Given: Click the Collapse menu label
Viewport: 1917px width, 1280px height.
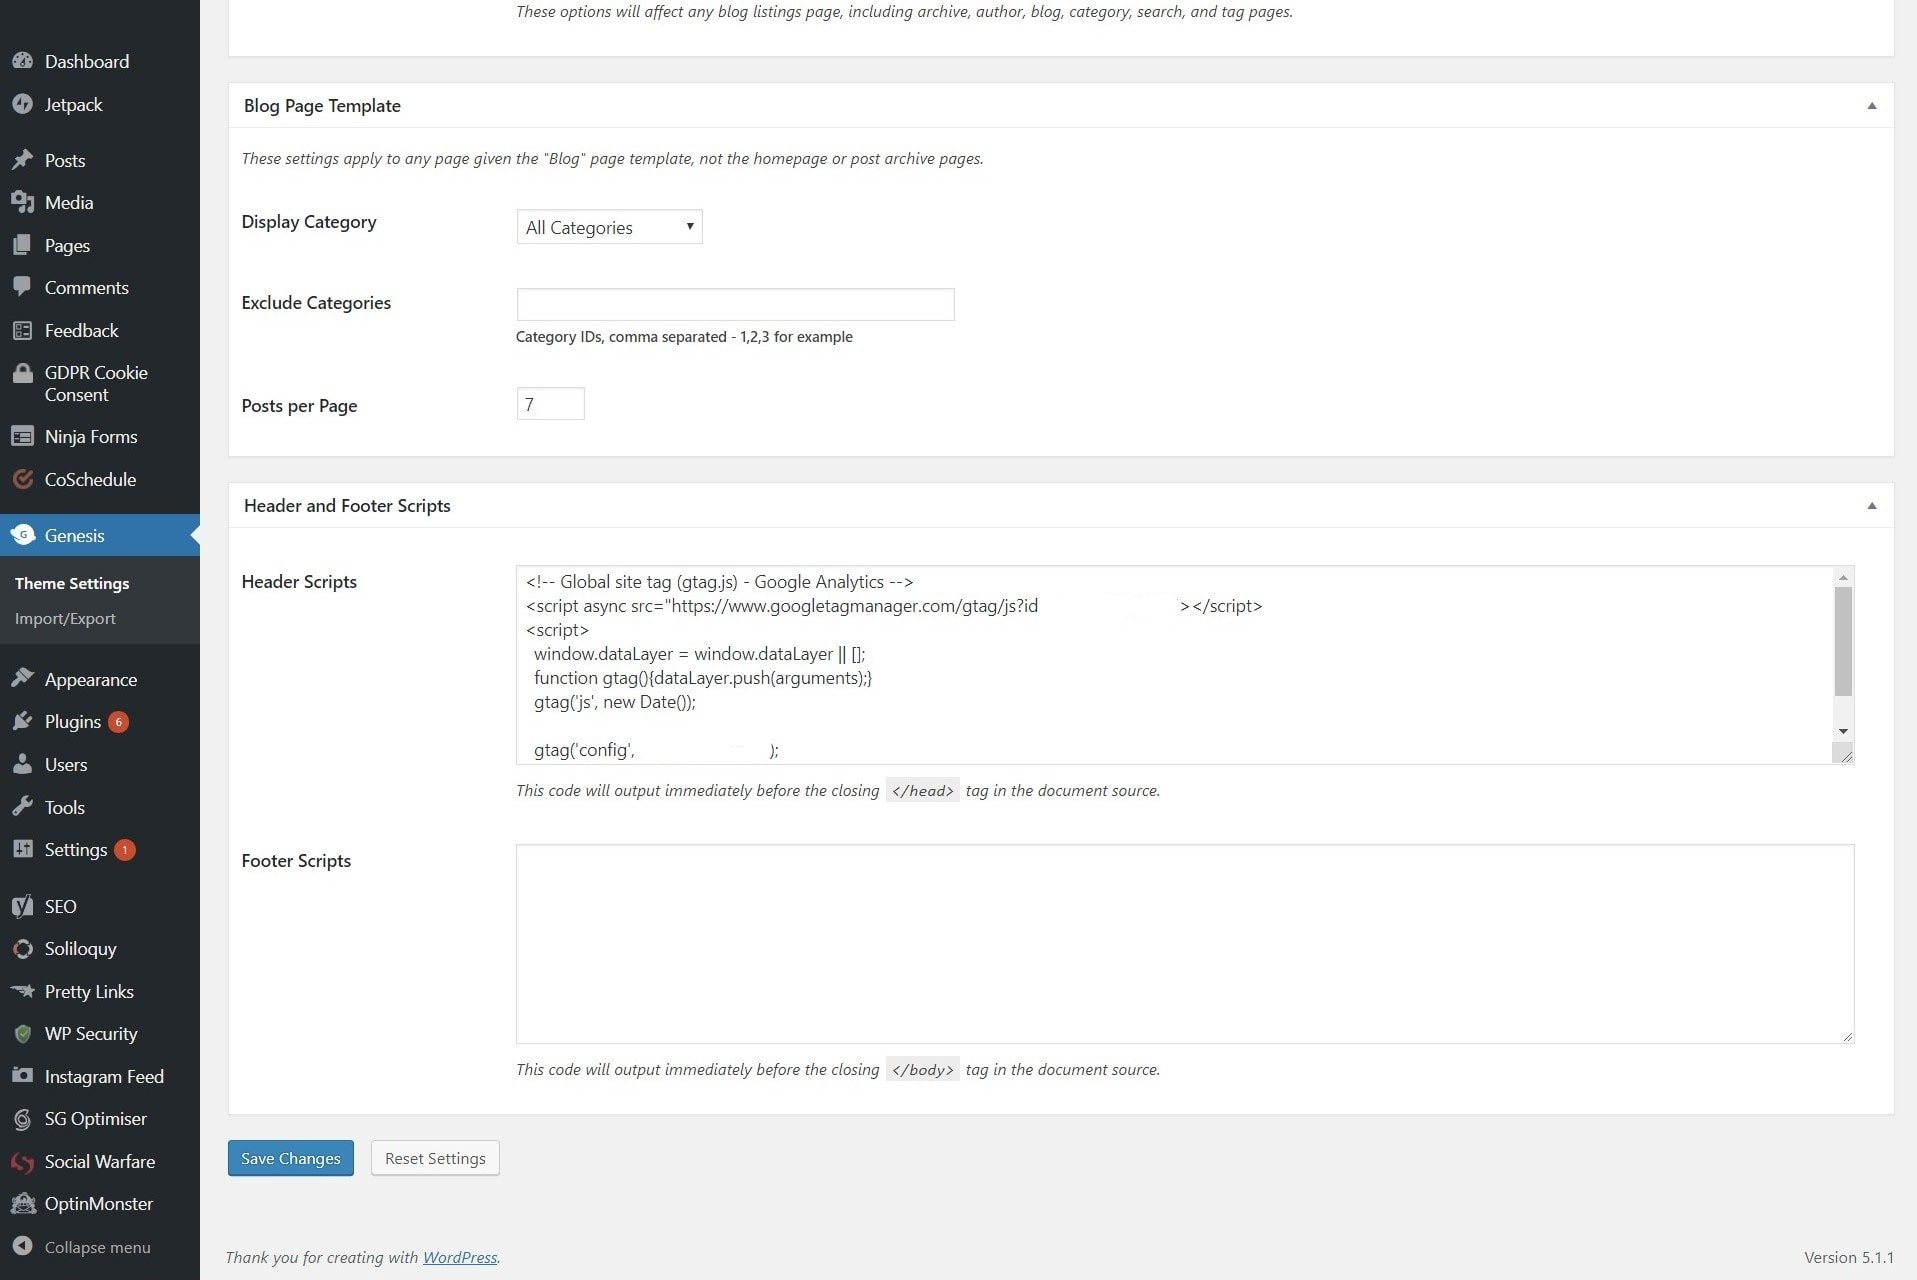Looking at the screenshot, I should [x=97, y=1247].
